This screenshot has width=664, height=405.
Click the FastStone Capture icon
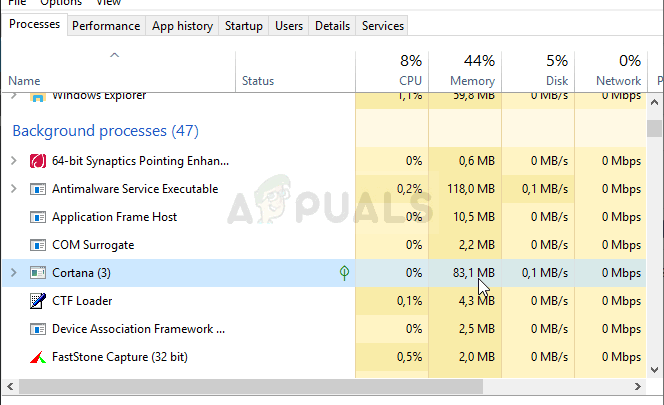pyautogui.click(x=38, y=356)
